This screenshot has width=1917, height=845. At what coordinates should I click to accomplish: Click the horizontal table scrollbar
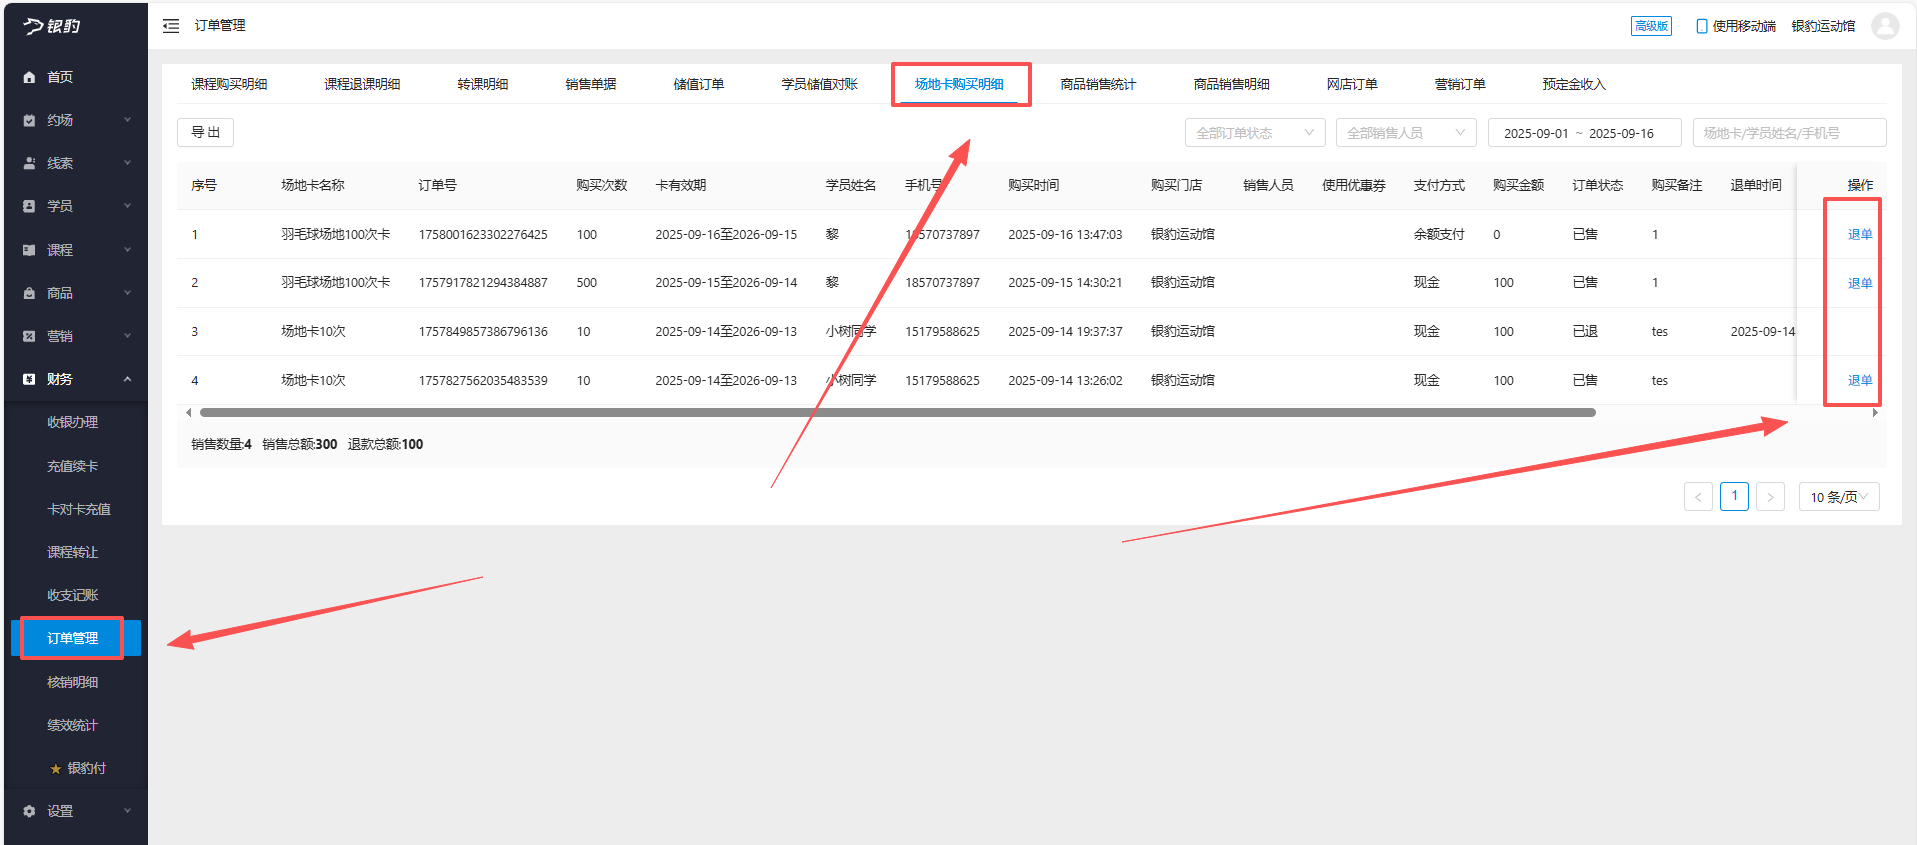(898, 412)
